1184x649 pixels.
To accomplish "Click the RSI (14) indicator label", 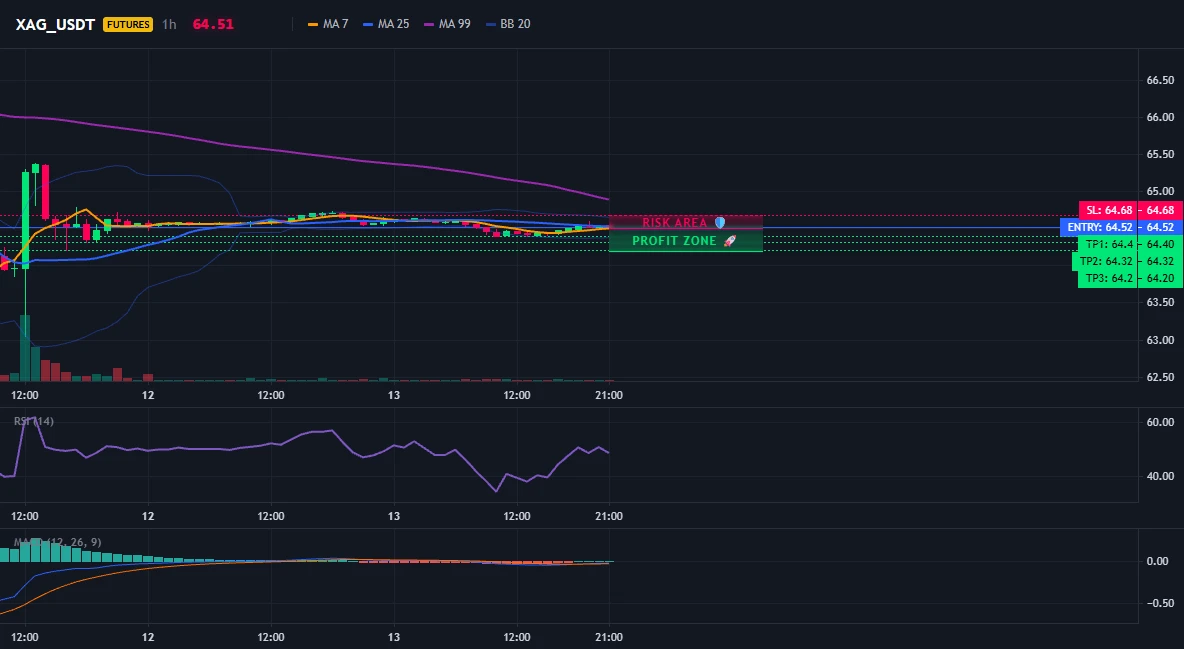I will 34,421.
